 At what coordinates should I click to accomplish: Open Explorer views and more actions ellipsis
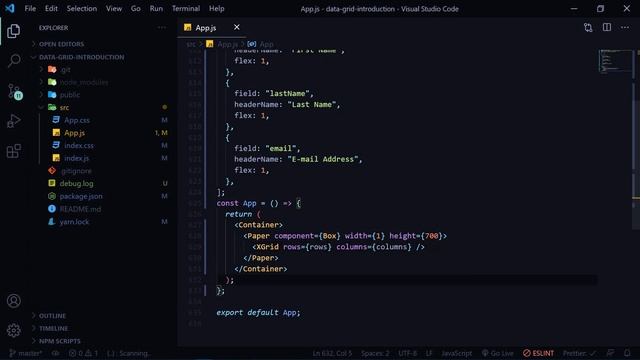pos(162,28)
